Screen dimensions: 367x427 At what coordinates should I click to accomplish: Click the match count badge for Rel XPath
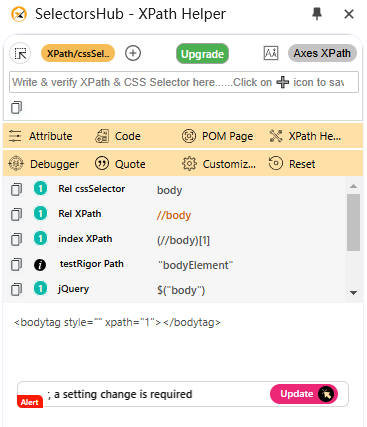coord(40,214)
